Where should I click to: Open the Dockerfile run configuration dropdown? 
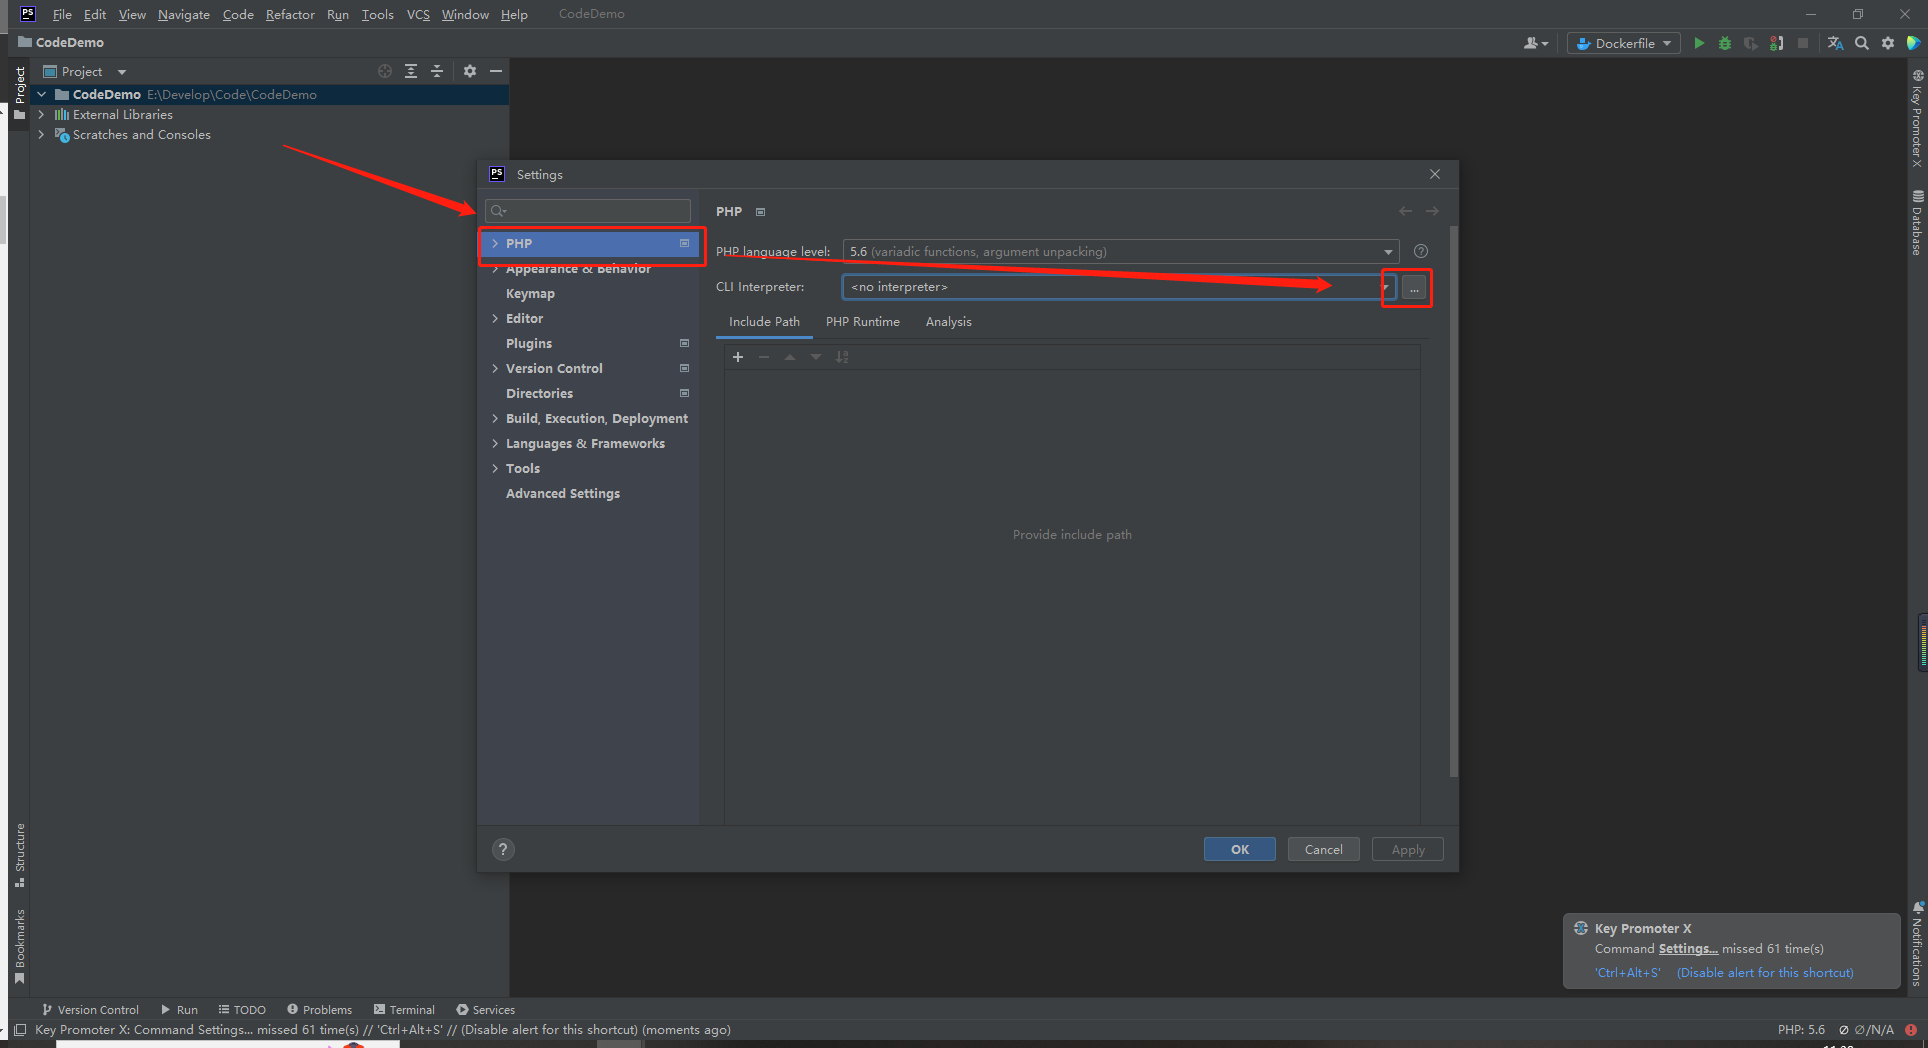pyautogui.click(x=1623, y=43)
